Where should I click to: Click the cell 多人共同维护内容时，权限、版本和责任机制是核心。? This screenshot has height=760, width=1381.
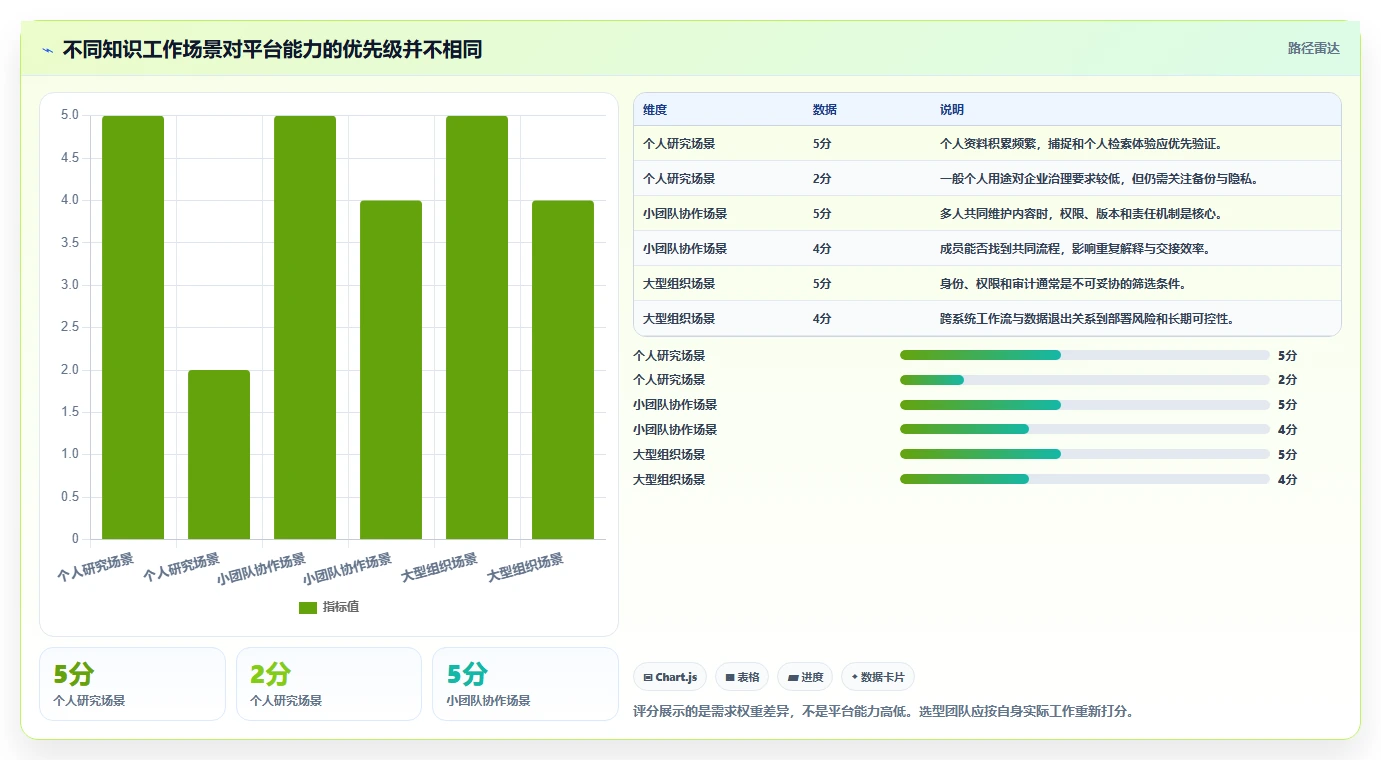click(1081, 214)
